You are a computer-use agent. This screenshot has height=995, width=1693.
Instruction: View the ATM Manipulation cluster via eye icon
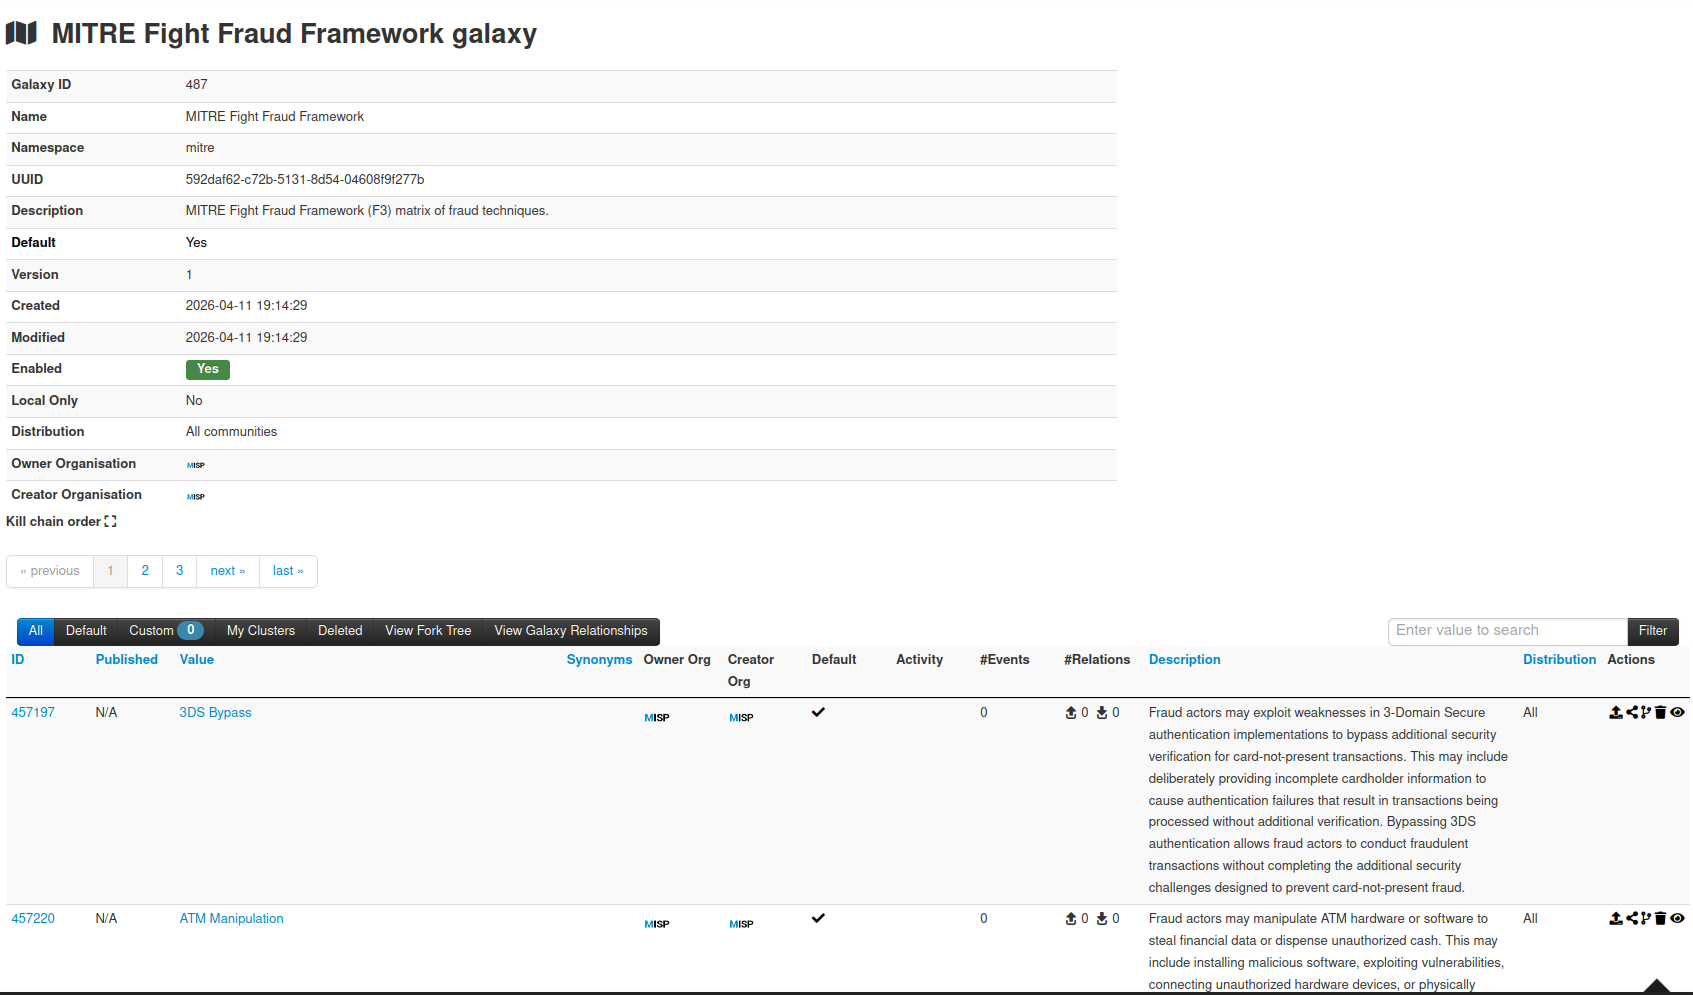click(1678, 919)
